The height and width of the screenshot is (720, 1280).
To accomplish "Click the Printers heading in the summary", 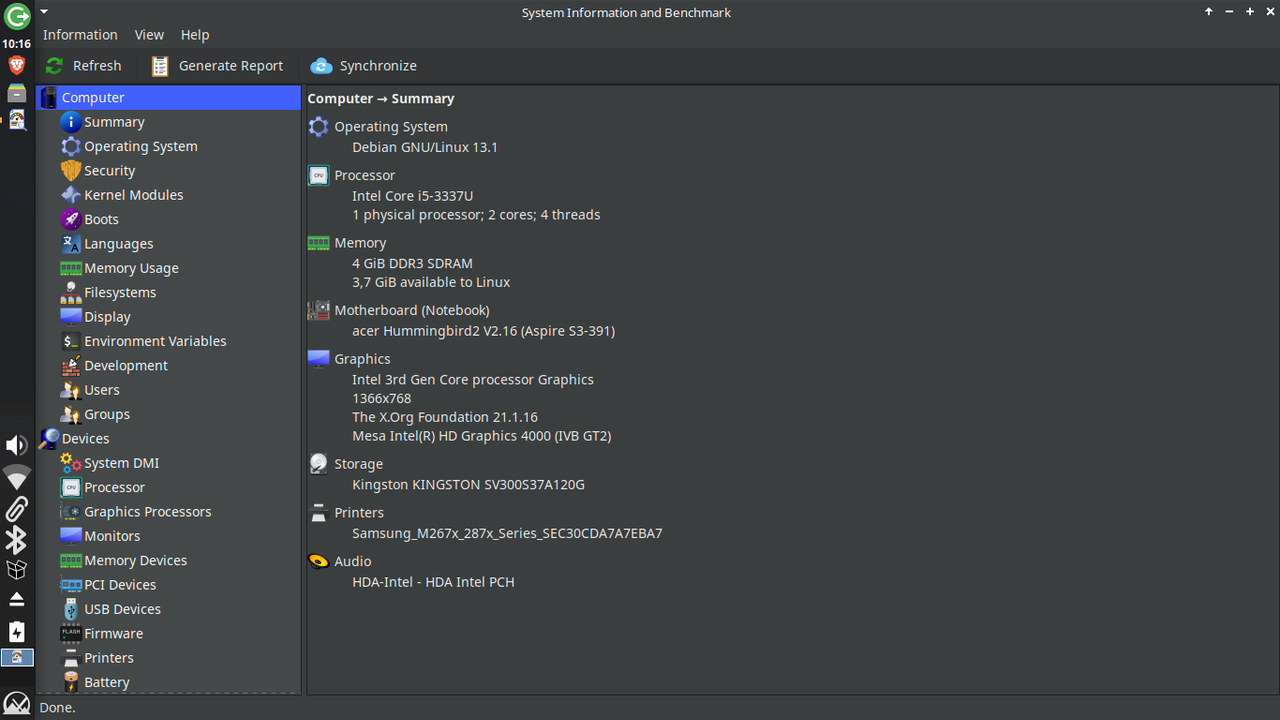I will click(x=359, y=513).
